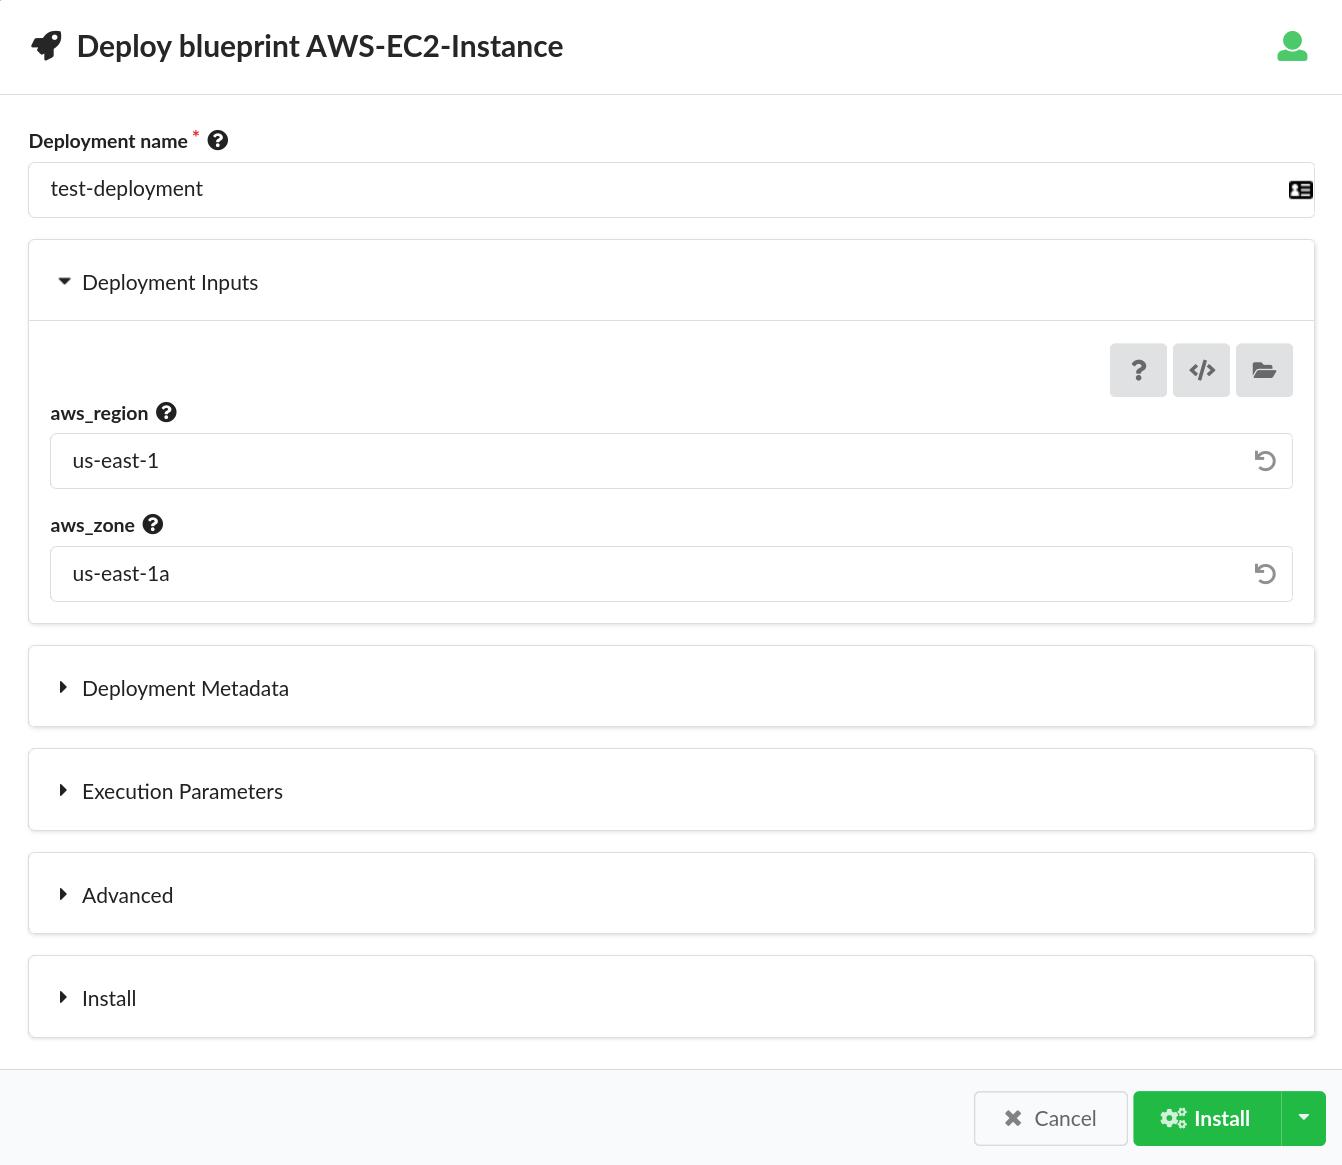Open help tooltip for aws_region
This screenshot has width=1342, height=1165.
click(x=166, y=412)
